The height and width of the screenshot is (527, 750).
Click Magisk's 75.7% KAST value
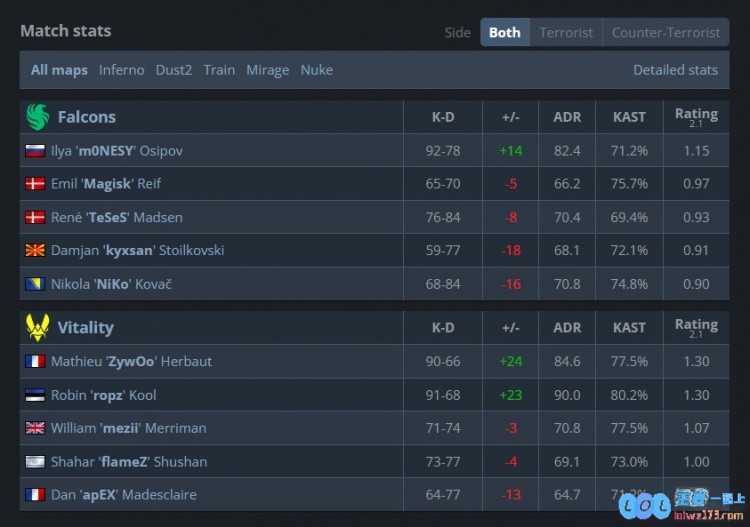629,184
